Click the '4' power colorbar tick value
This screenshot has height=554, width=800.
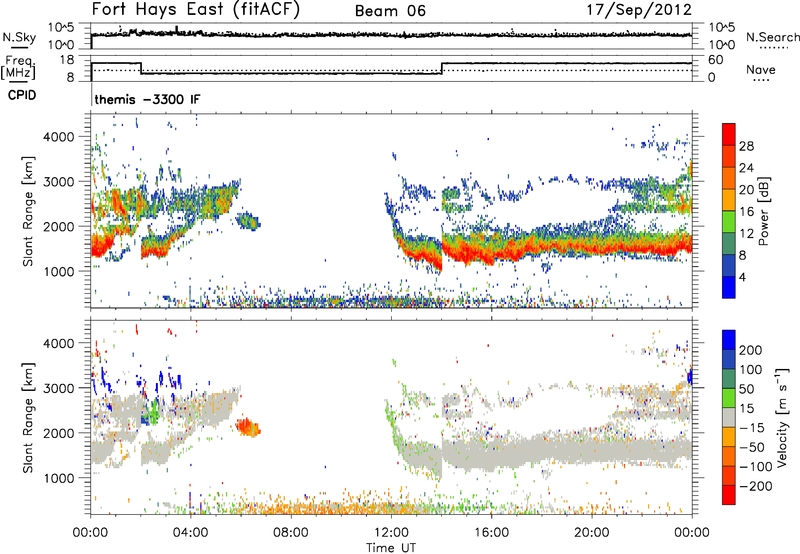pyautogui.click(x=742, y=277)
